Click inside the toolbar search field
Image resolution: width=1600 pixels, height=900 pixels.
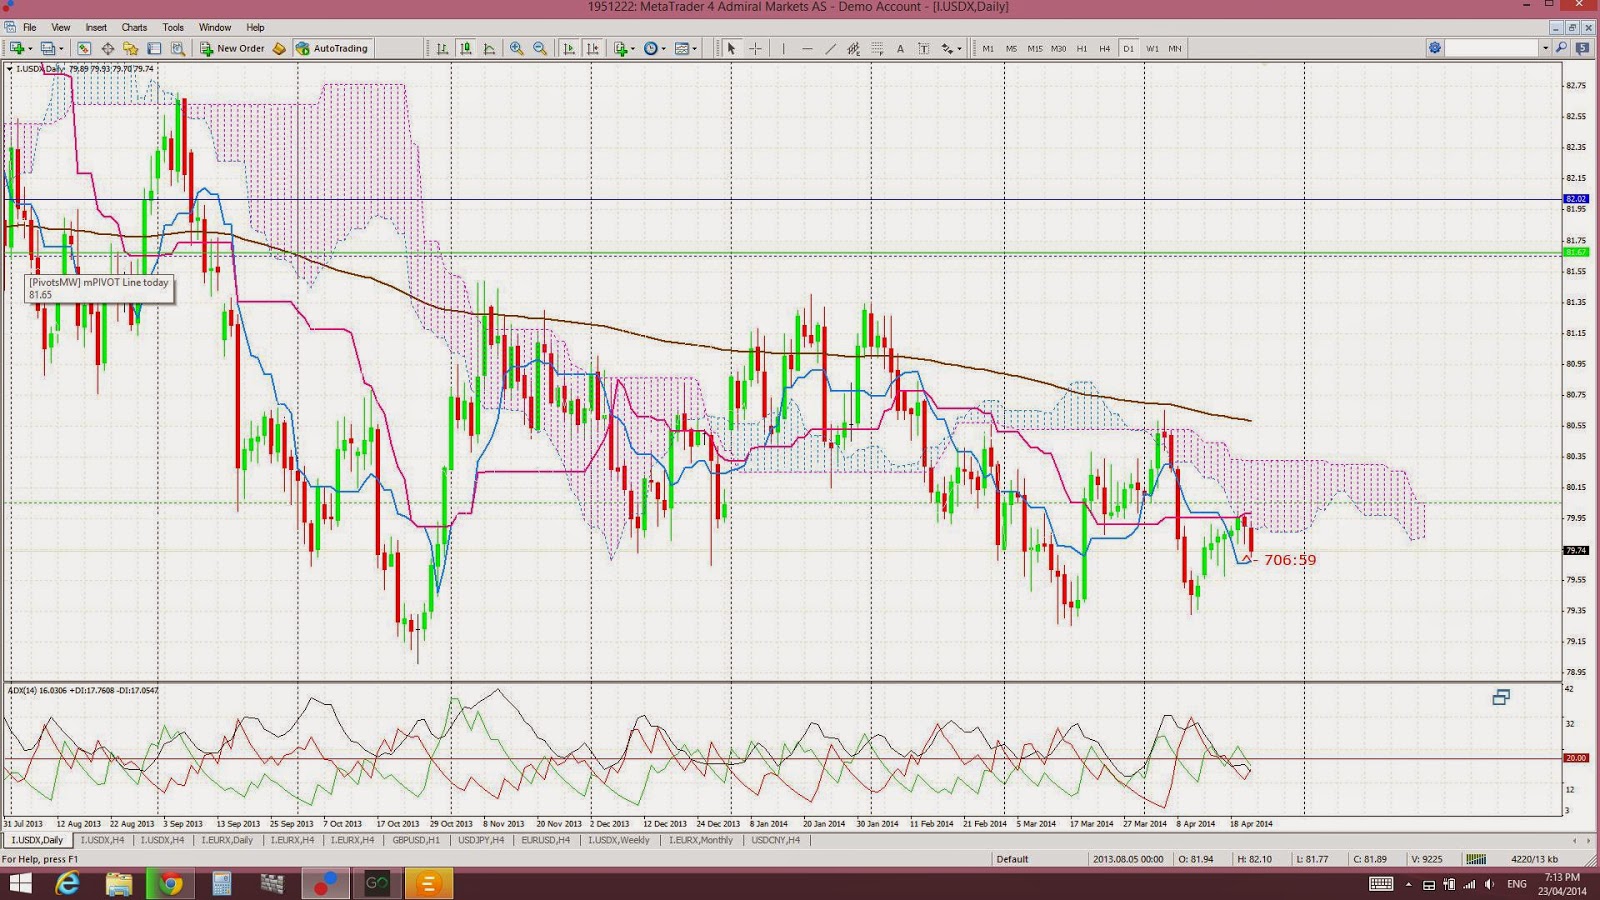click(x=1491, y=48)
